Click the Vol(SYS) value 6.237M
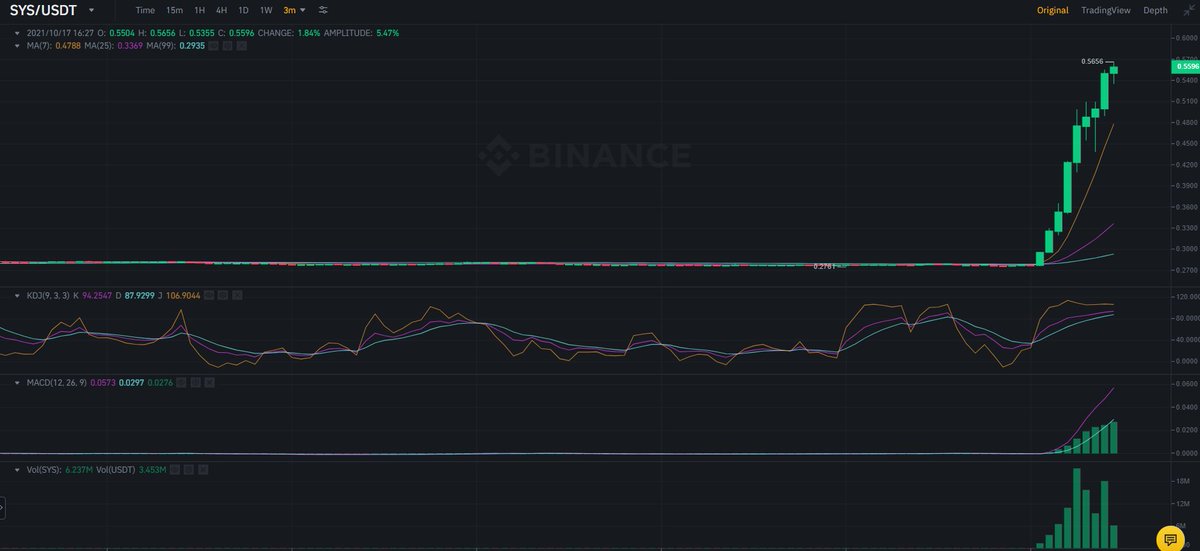 click(x=79, y=470)
